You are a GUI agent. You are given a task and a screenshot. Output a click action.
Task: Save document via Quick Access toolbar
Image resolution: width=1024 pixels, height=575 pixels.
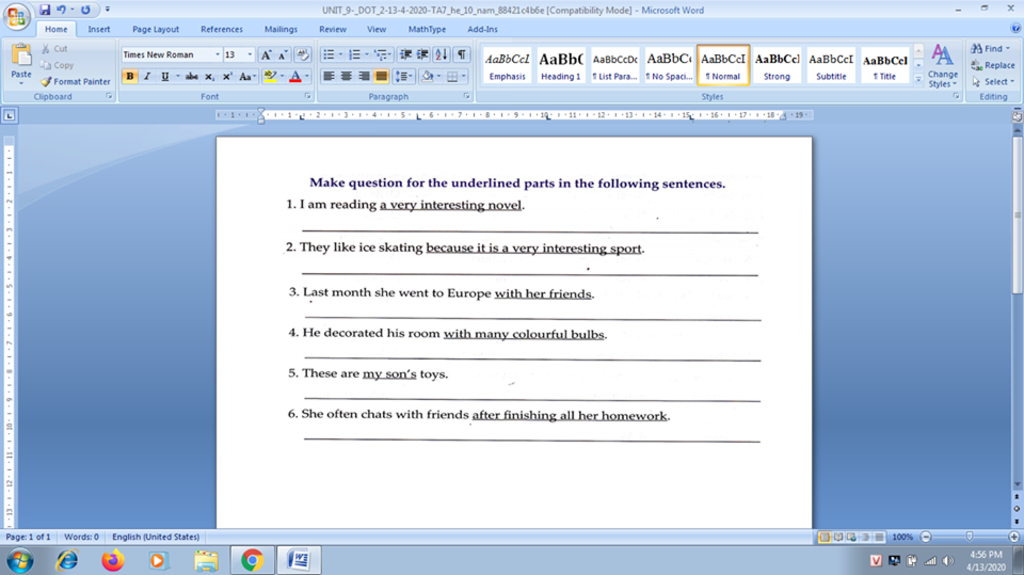44,10
